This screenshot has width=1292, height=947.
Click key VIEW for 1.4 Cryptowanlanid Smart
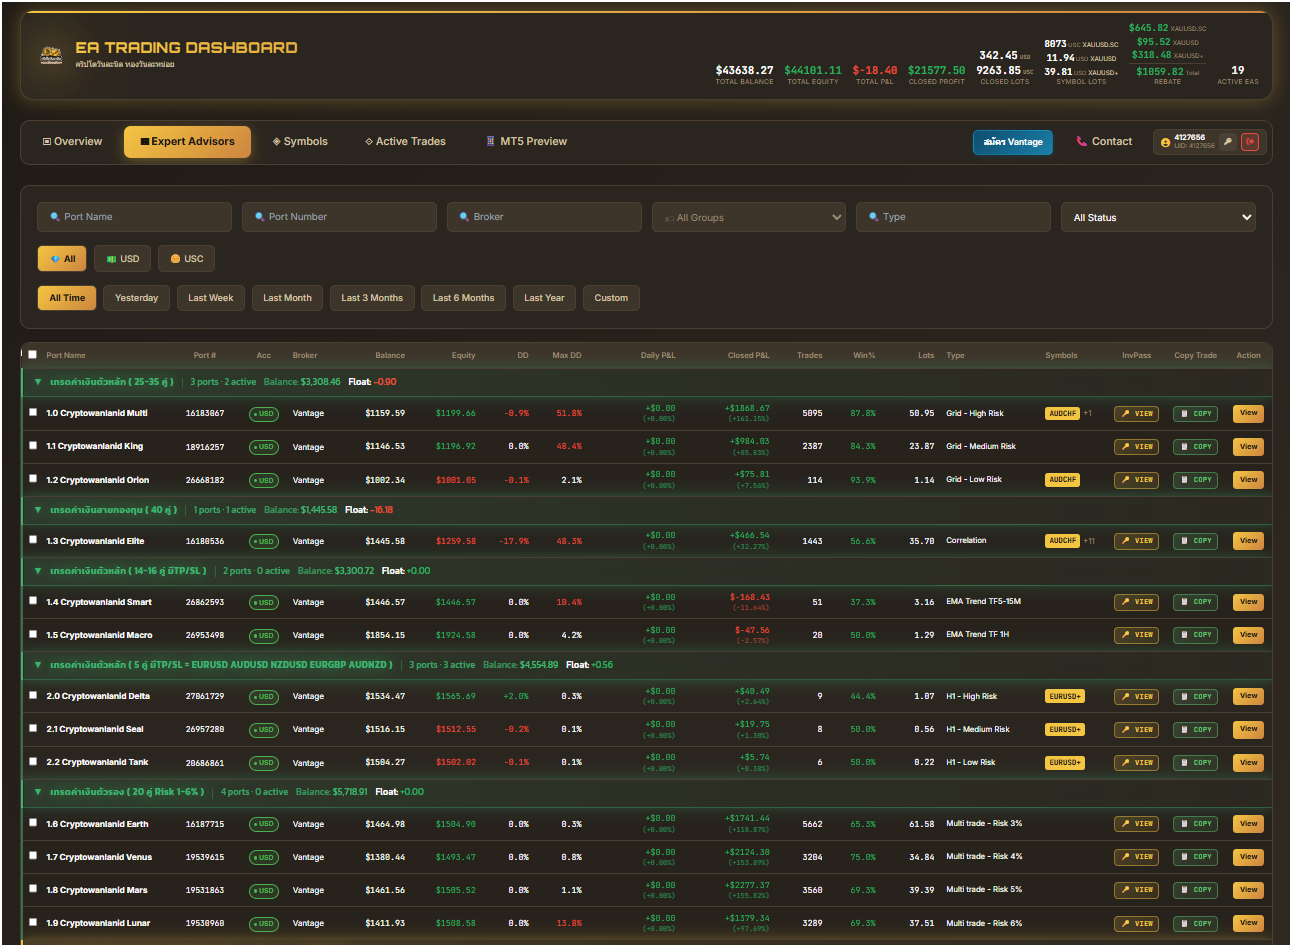click(1136, 602)
